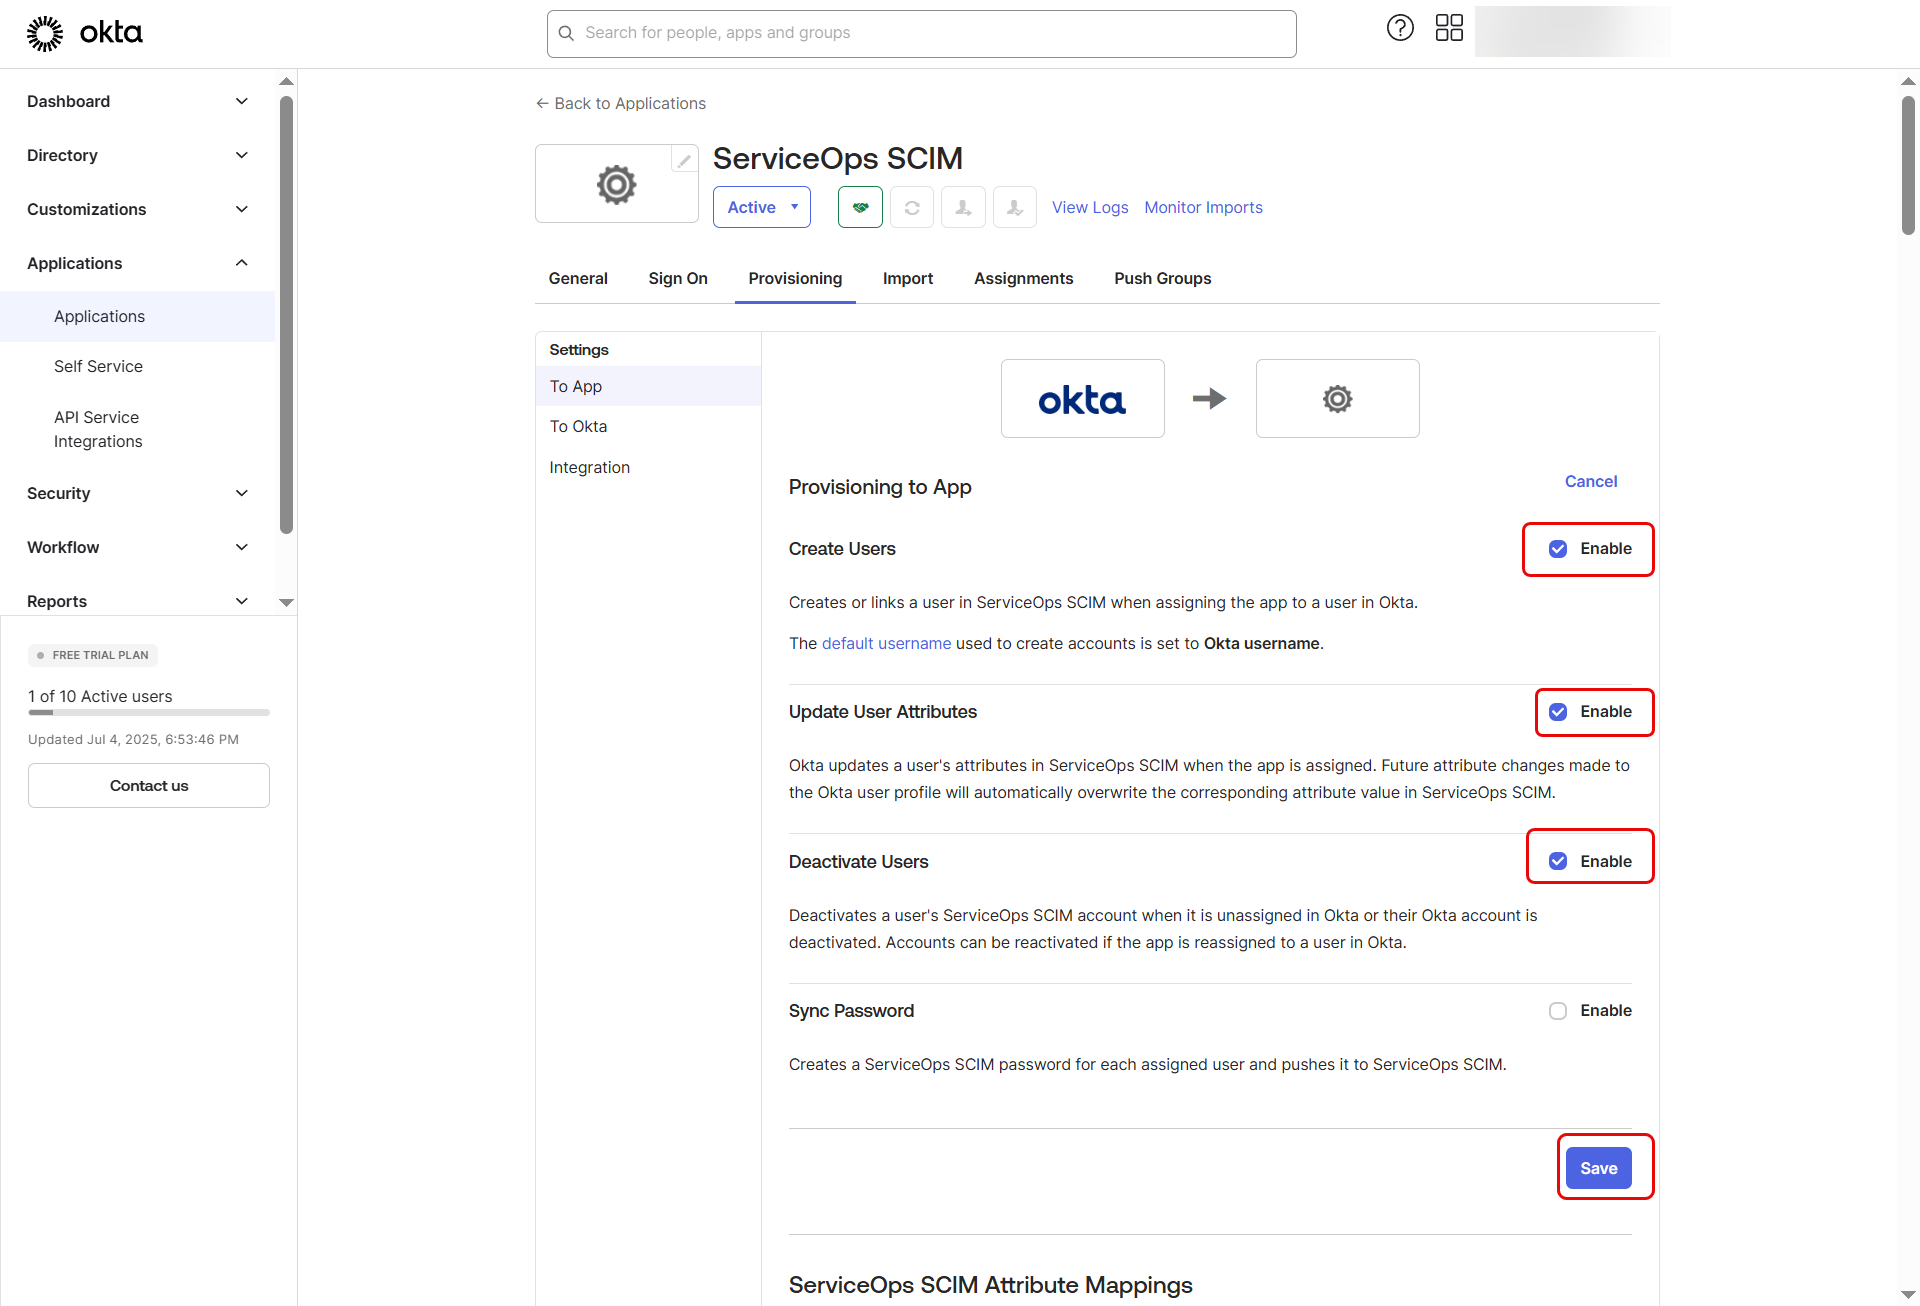Focus the people, apps and groups search field
The image size is (1920, 1306).
[920, 33]
